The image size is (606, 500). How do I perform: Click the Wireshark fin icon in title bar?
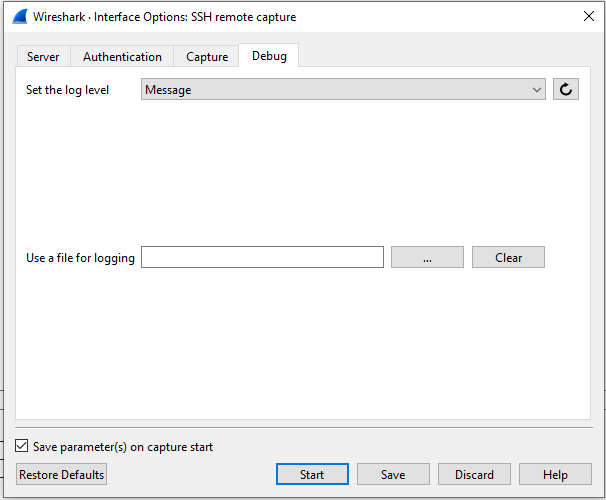coord(19,17)
